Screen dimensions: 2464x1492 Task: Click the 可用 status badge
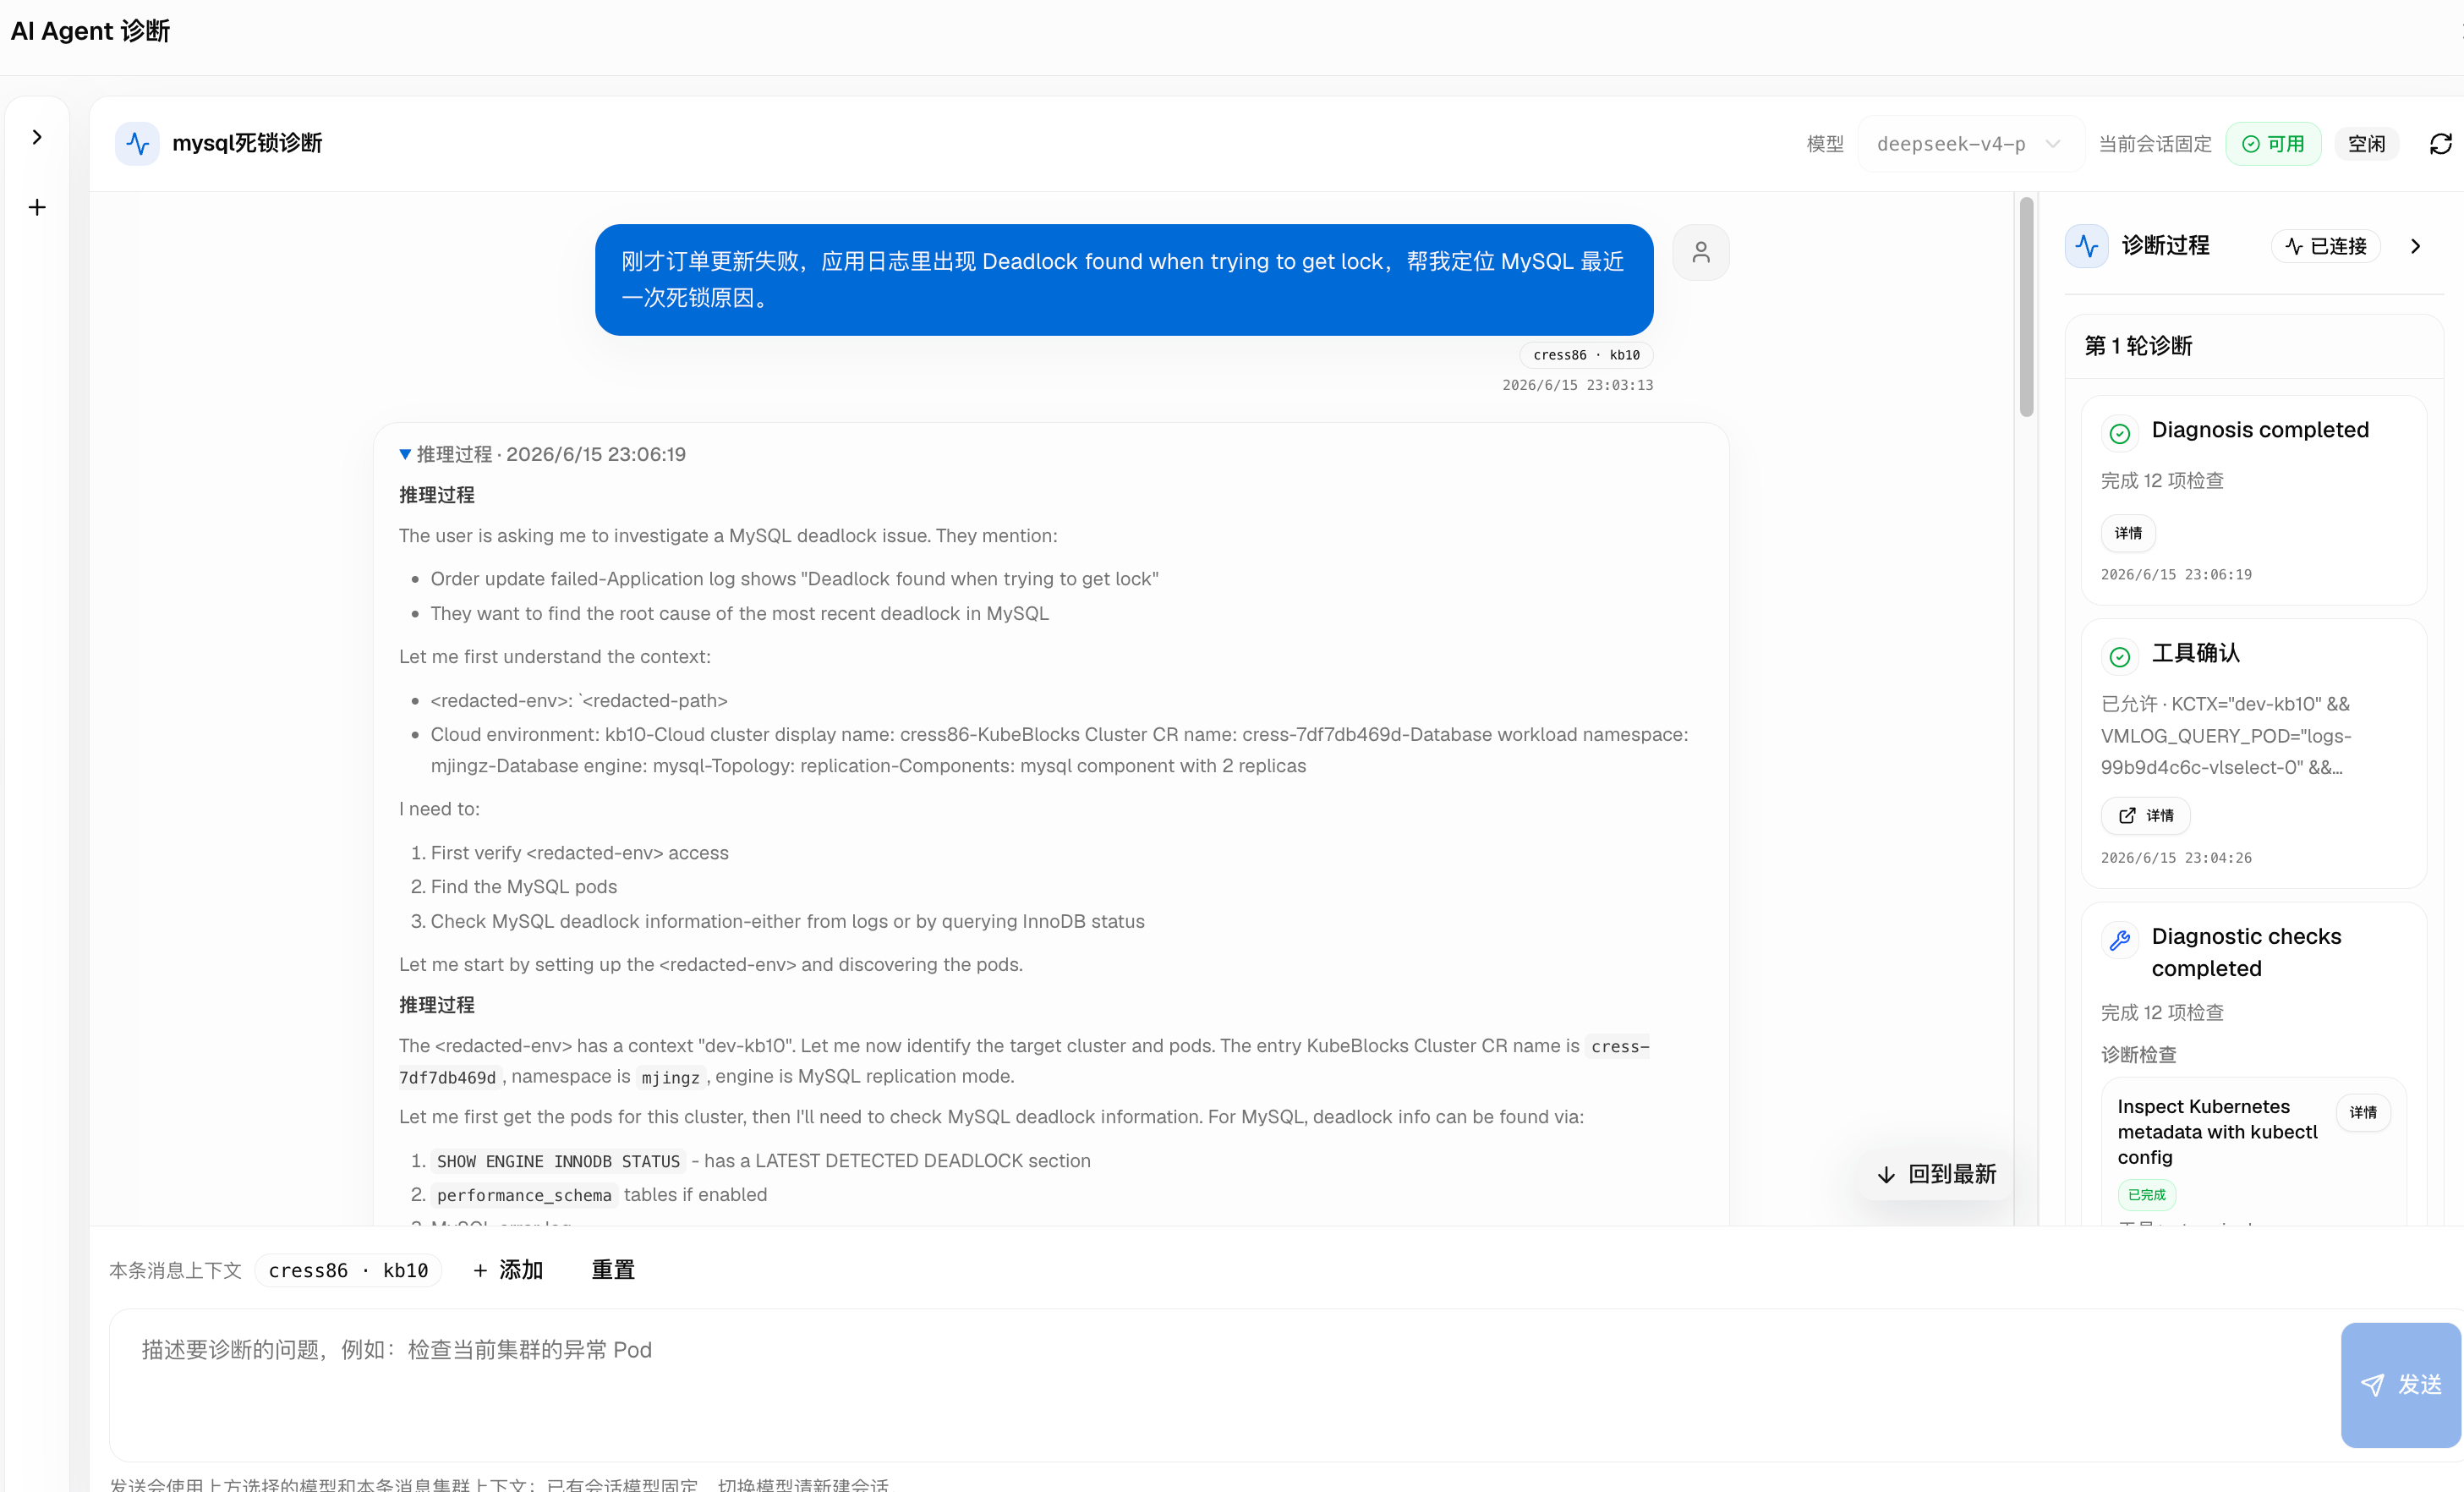pos(2273,144)
